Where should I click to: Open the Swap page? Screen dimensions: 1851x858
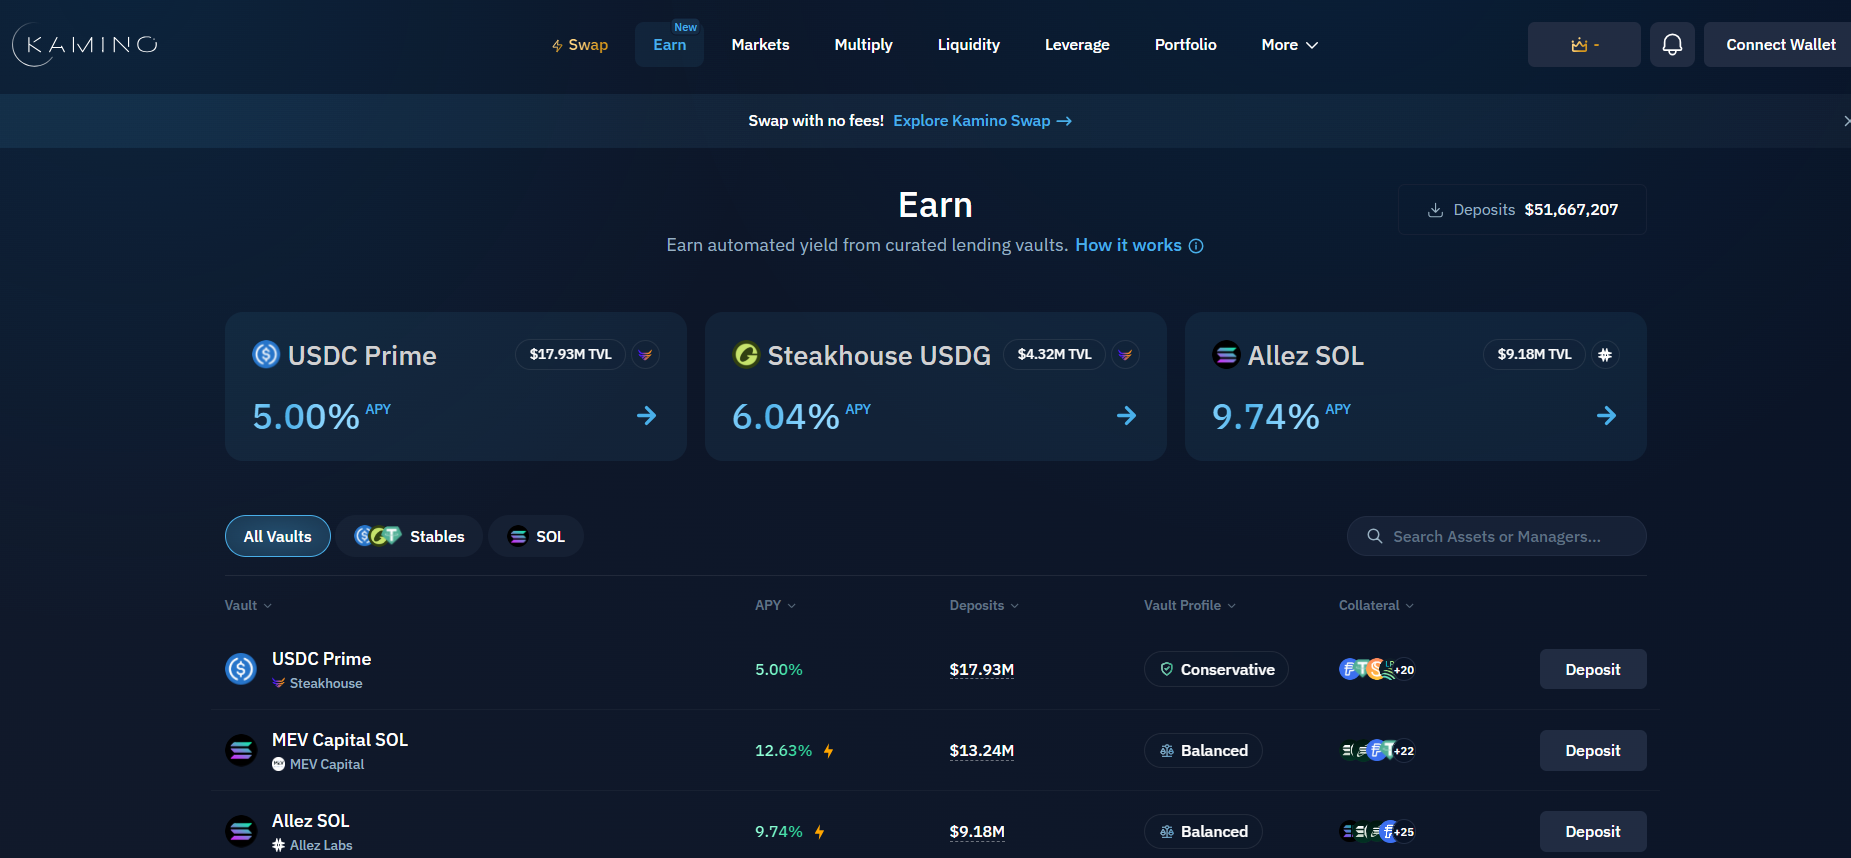click(x=580, y=45)
